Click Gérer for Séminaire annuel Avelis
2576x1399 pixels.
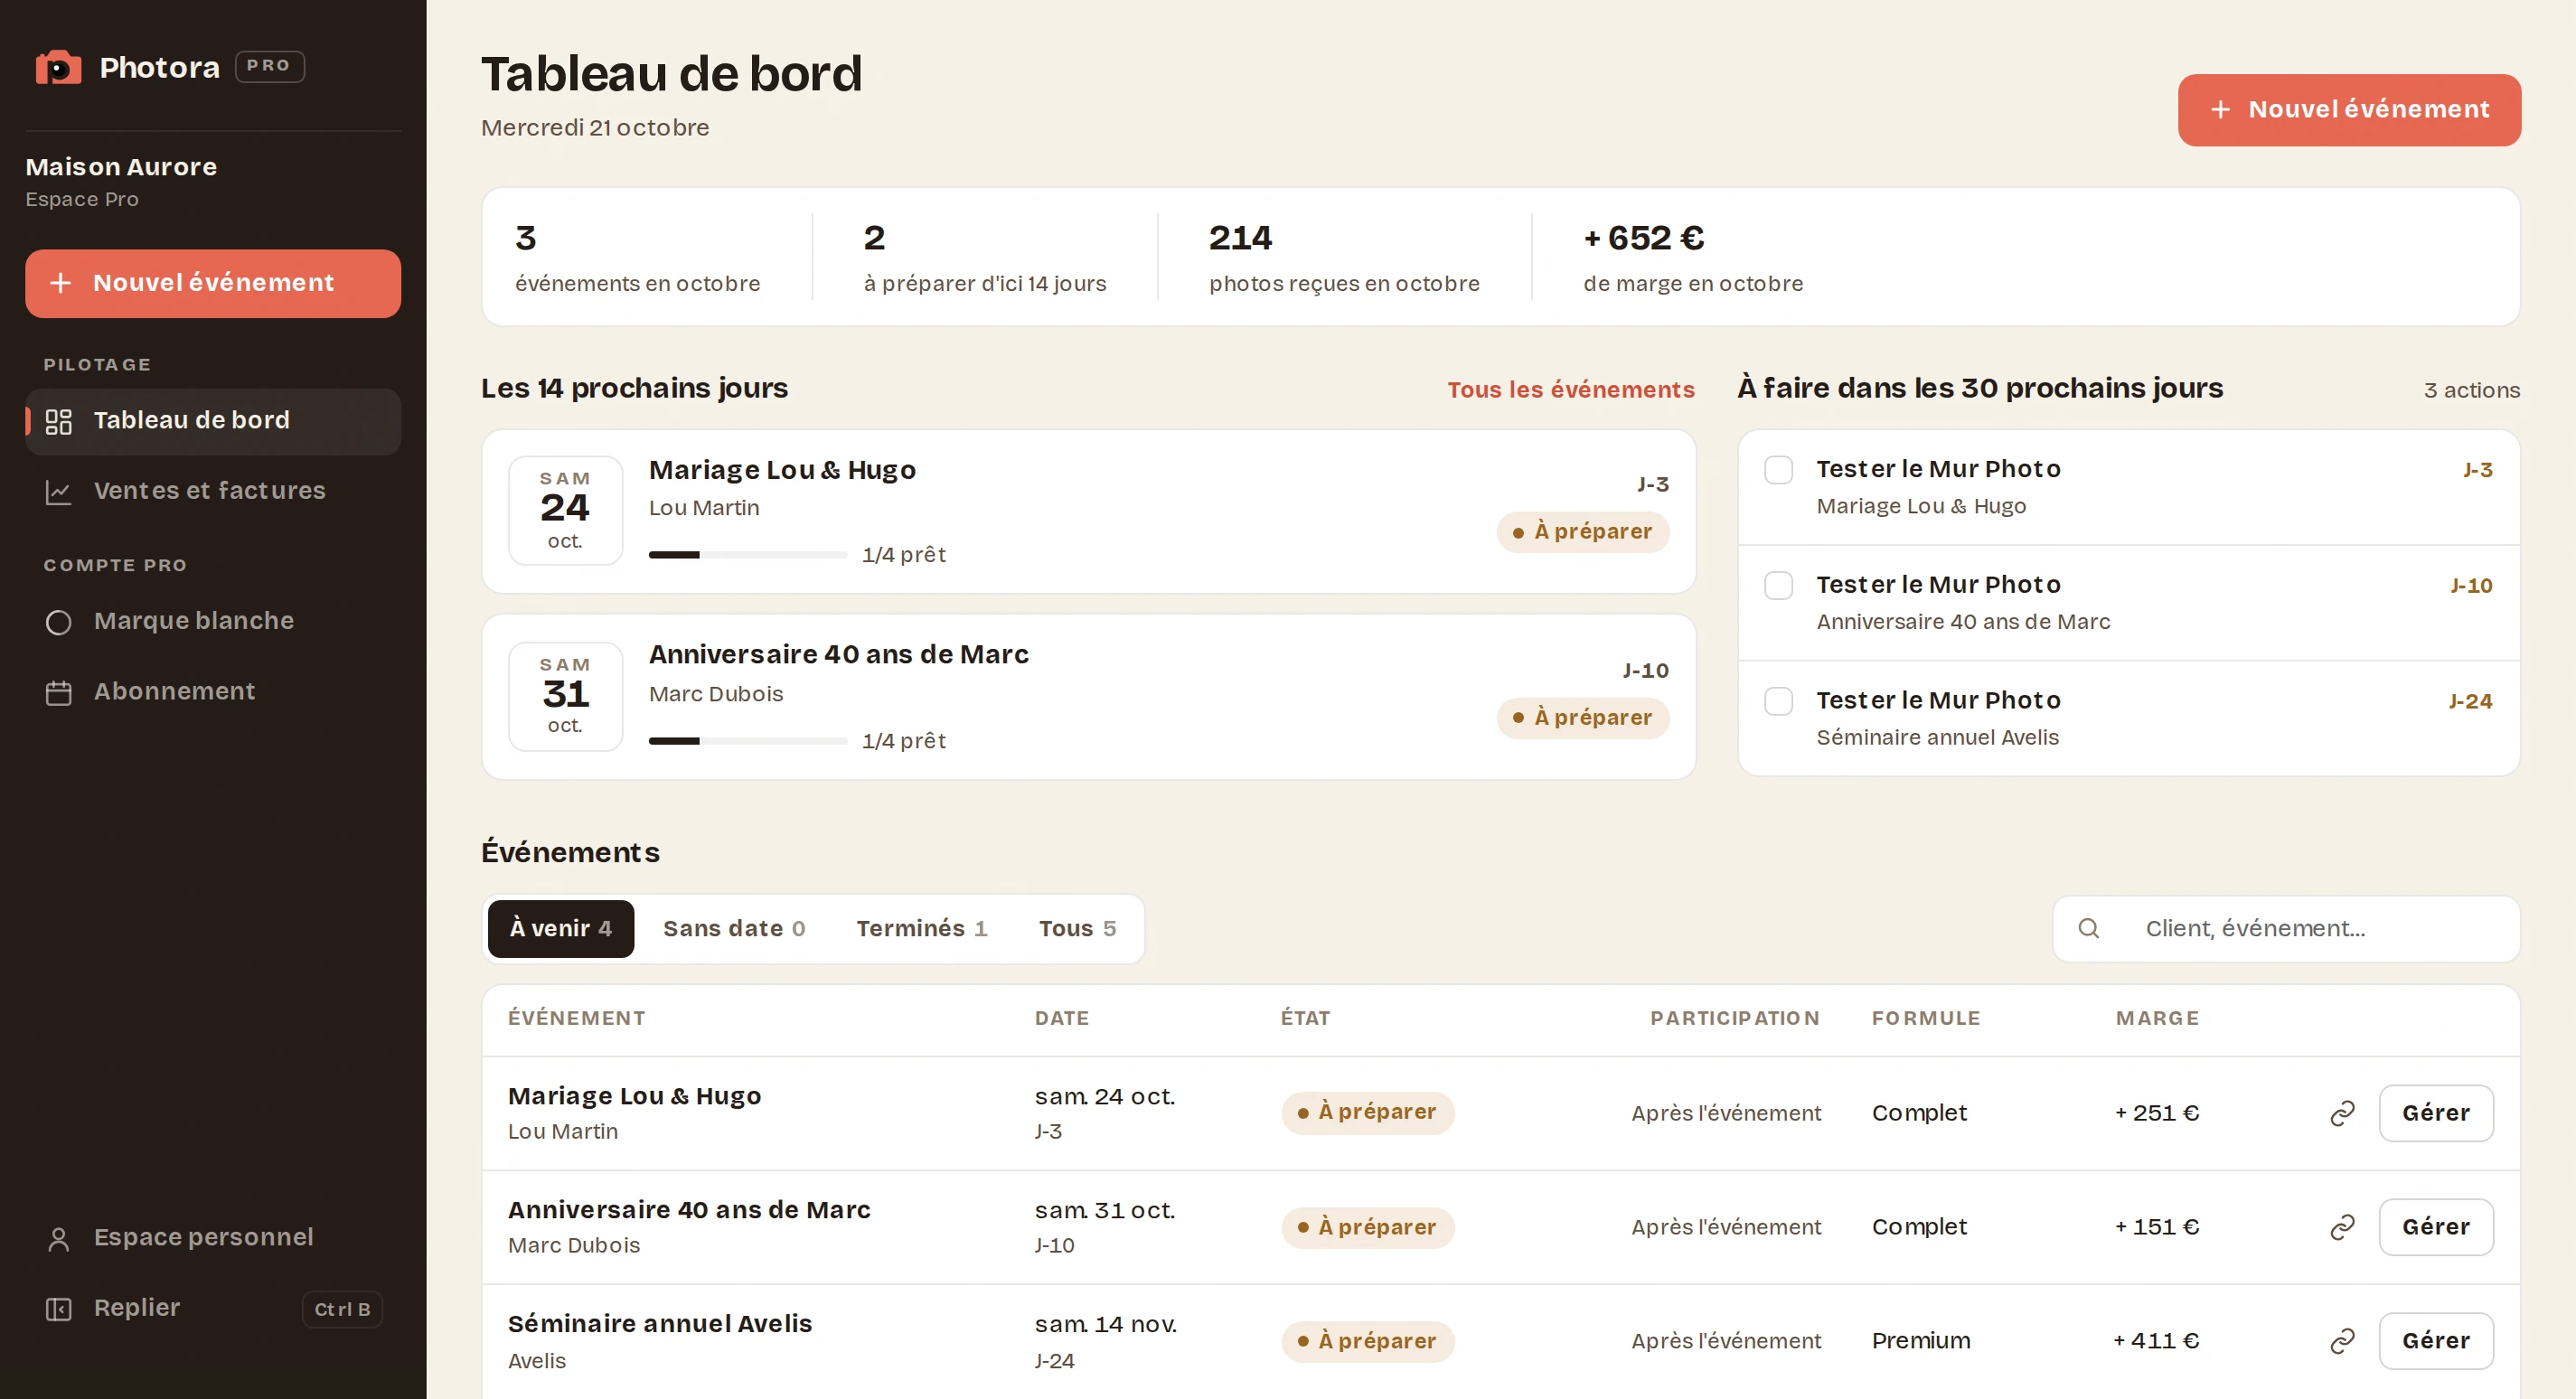point(2436,1341)
